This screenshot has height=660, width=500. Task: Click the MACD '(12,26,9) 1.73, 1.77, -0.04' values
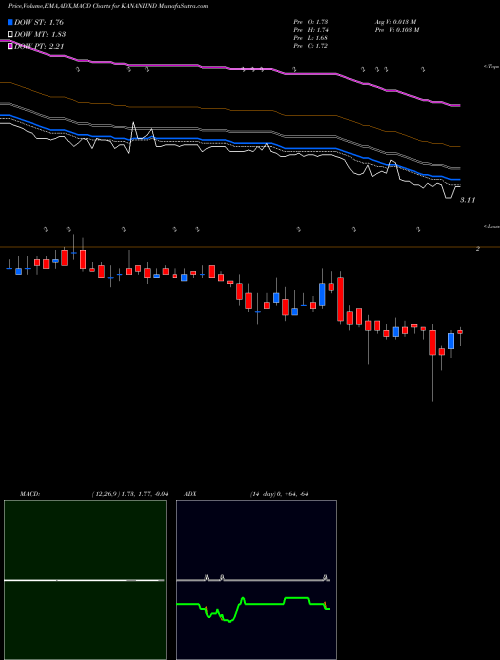coord(130,494)
